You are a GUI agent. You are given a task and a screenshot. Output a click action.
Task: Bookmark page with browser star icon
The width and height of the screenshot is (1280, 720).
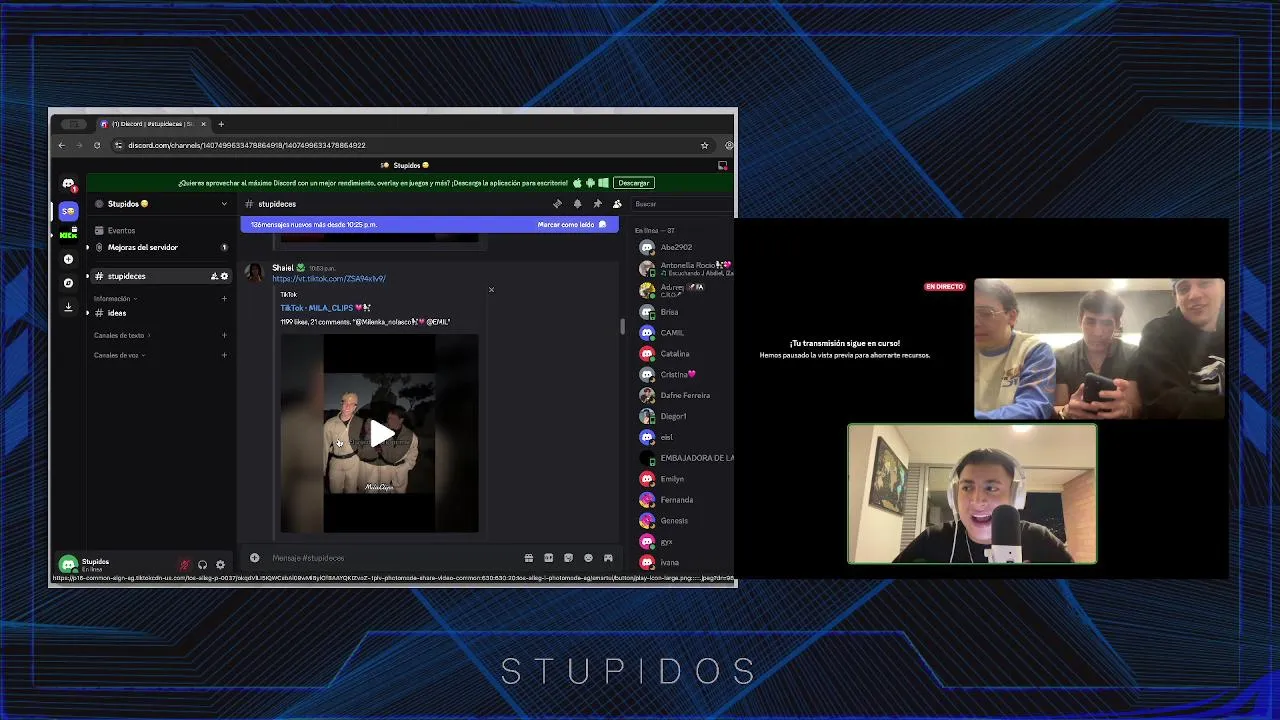[x=704, y=145]
